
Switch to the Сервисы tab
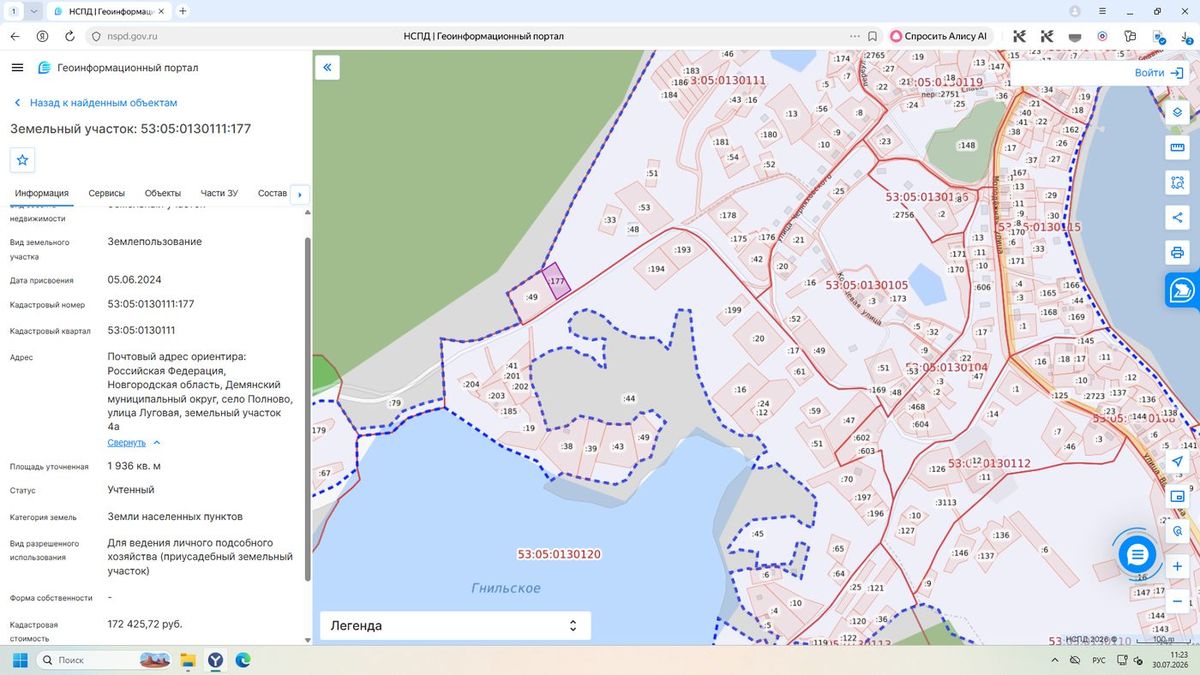click(x=107, y=193)
